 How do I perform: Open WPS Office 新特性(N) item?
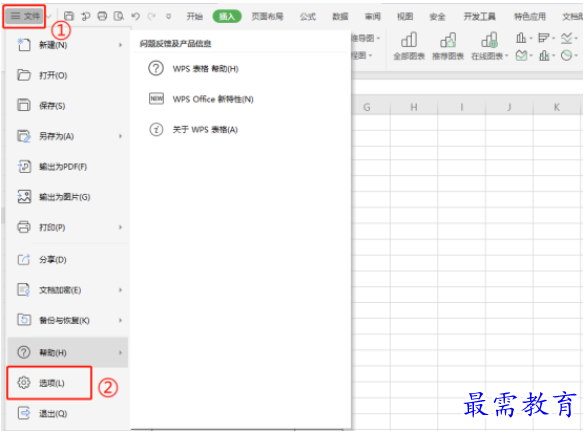[201, 99]
